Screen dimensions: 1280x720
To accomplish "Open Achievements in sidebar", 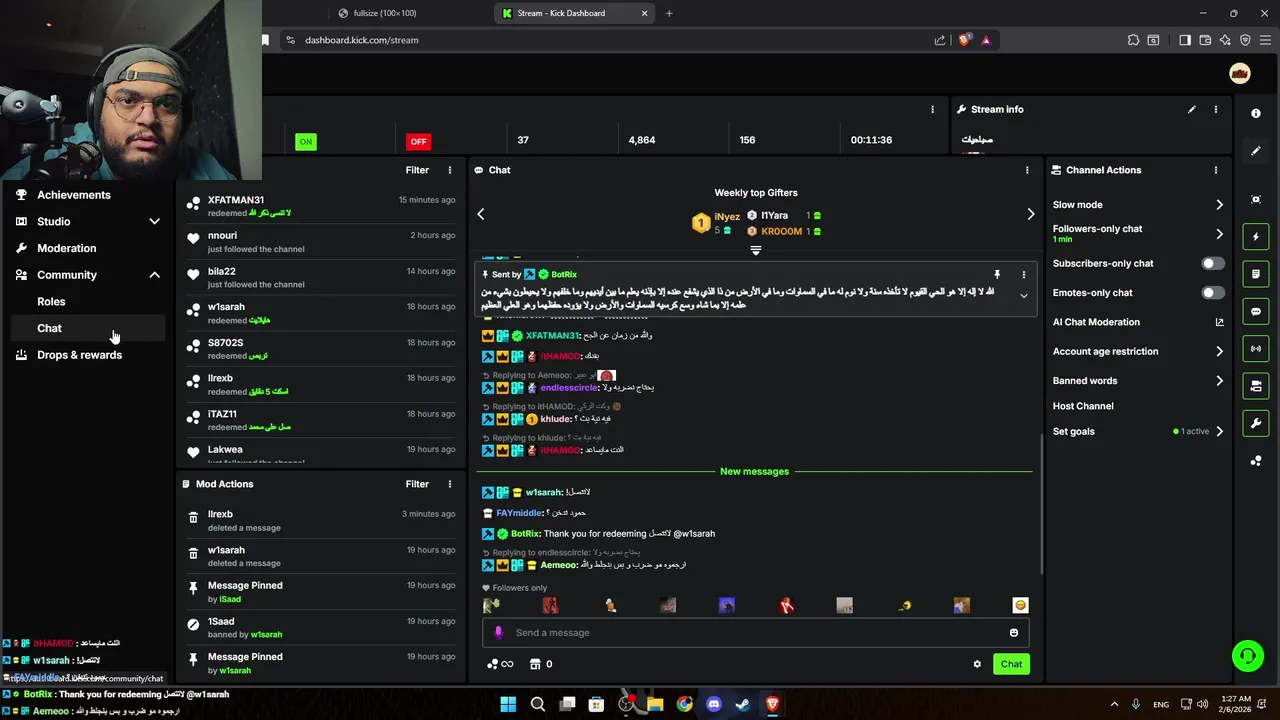I will coord(88,195).
